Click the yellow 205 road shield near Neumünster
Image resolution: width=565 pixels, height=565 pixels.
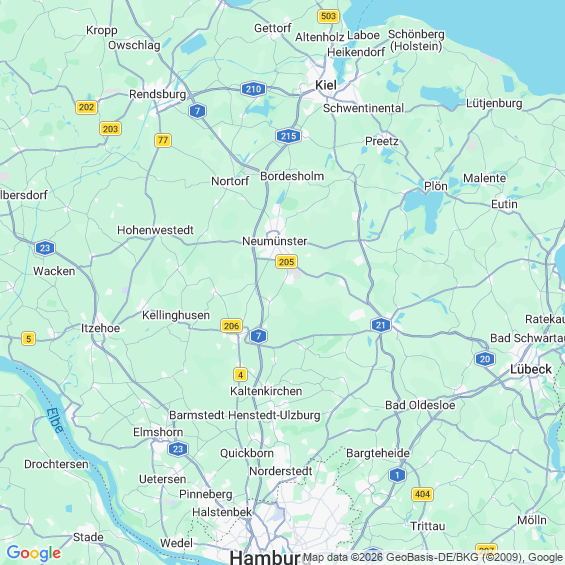point(286,262)
